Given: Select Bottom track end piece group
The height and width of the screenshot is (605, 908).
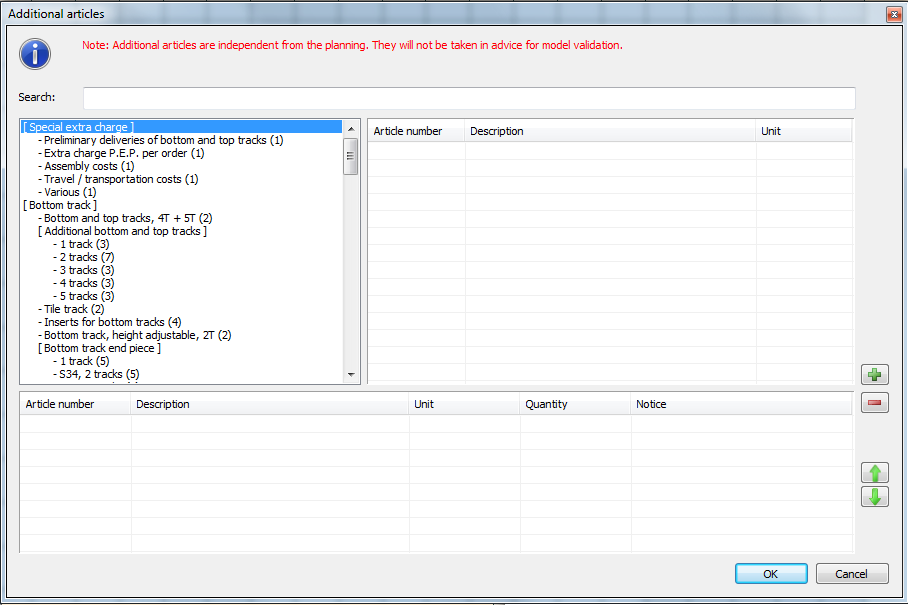Looking at the screenshot, I should [99, 348].
